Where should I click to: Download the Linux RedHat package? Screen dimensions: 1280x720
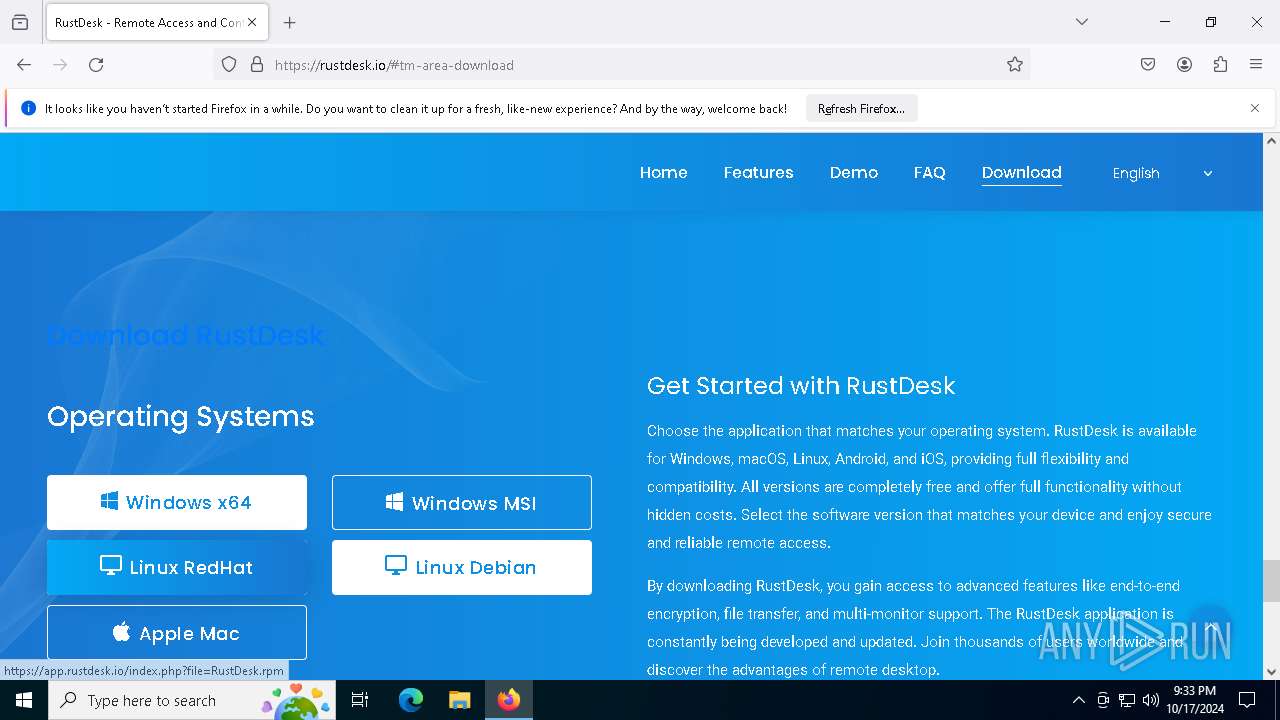(x=177, y=567)
